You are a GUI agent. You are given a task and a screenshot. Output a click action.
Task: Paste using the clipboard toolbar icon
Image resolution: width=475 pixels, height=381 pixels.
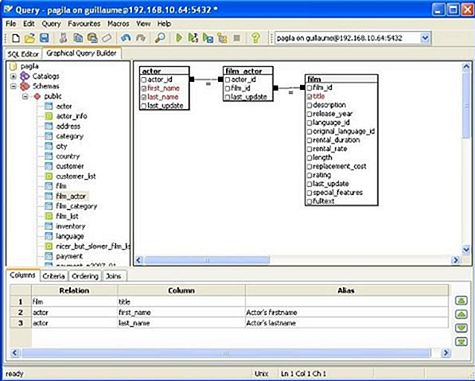coord(92,38)
